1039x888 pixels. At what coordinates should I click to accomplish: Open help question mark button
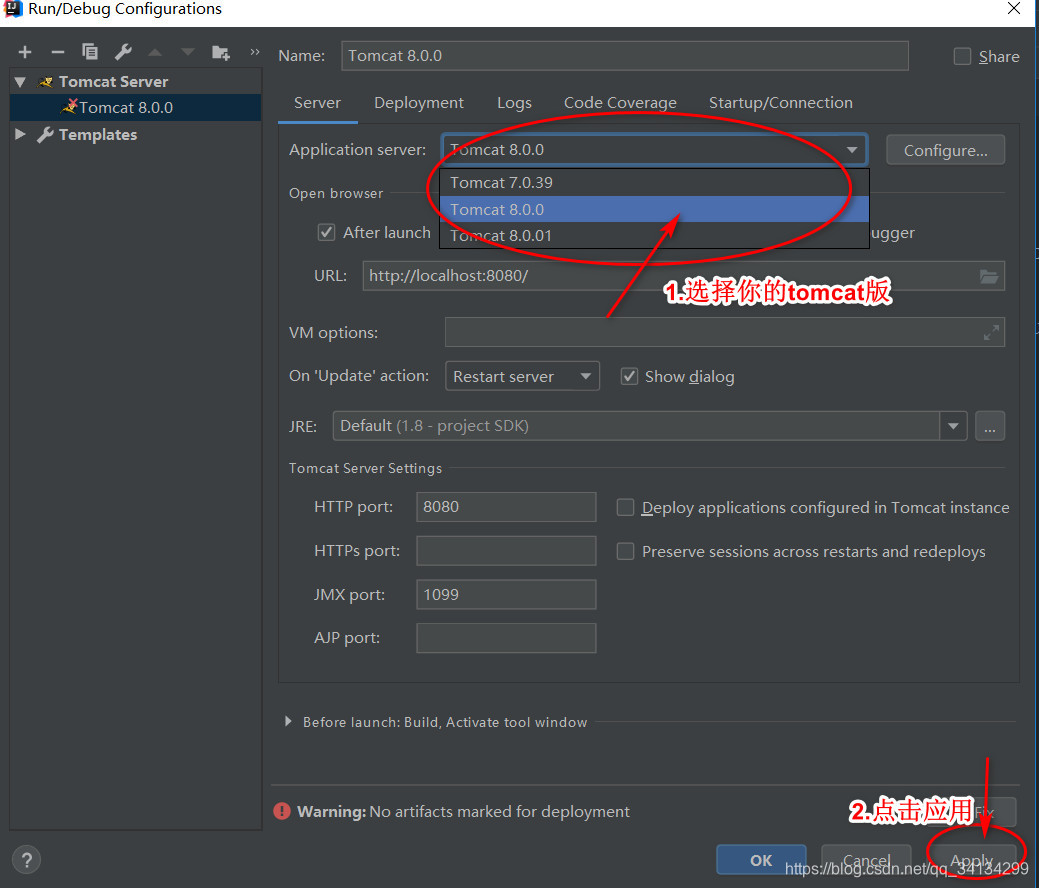coord(27,860)
